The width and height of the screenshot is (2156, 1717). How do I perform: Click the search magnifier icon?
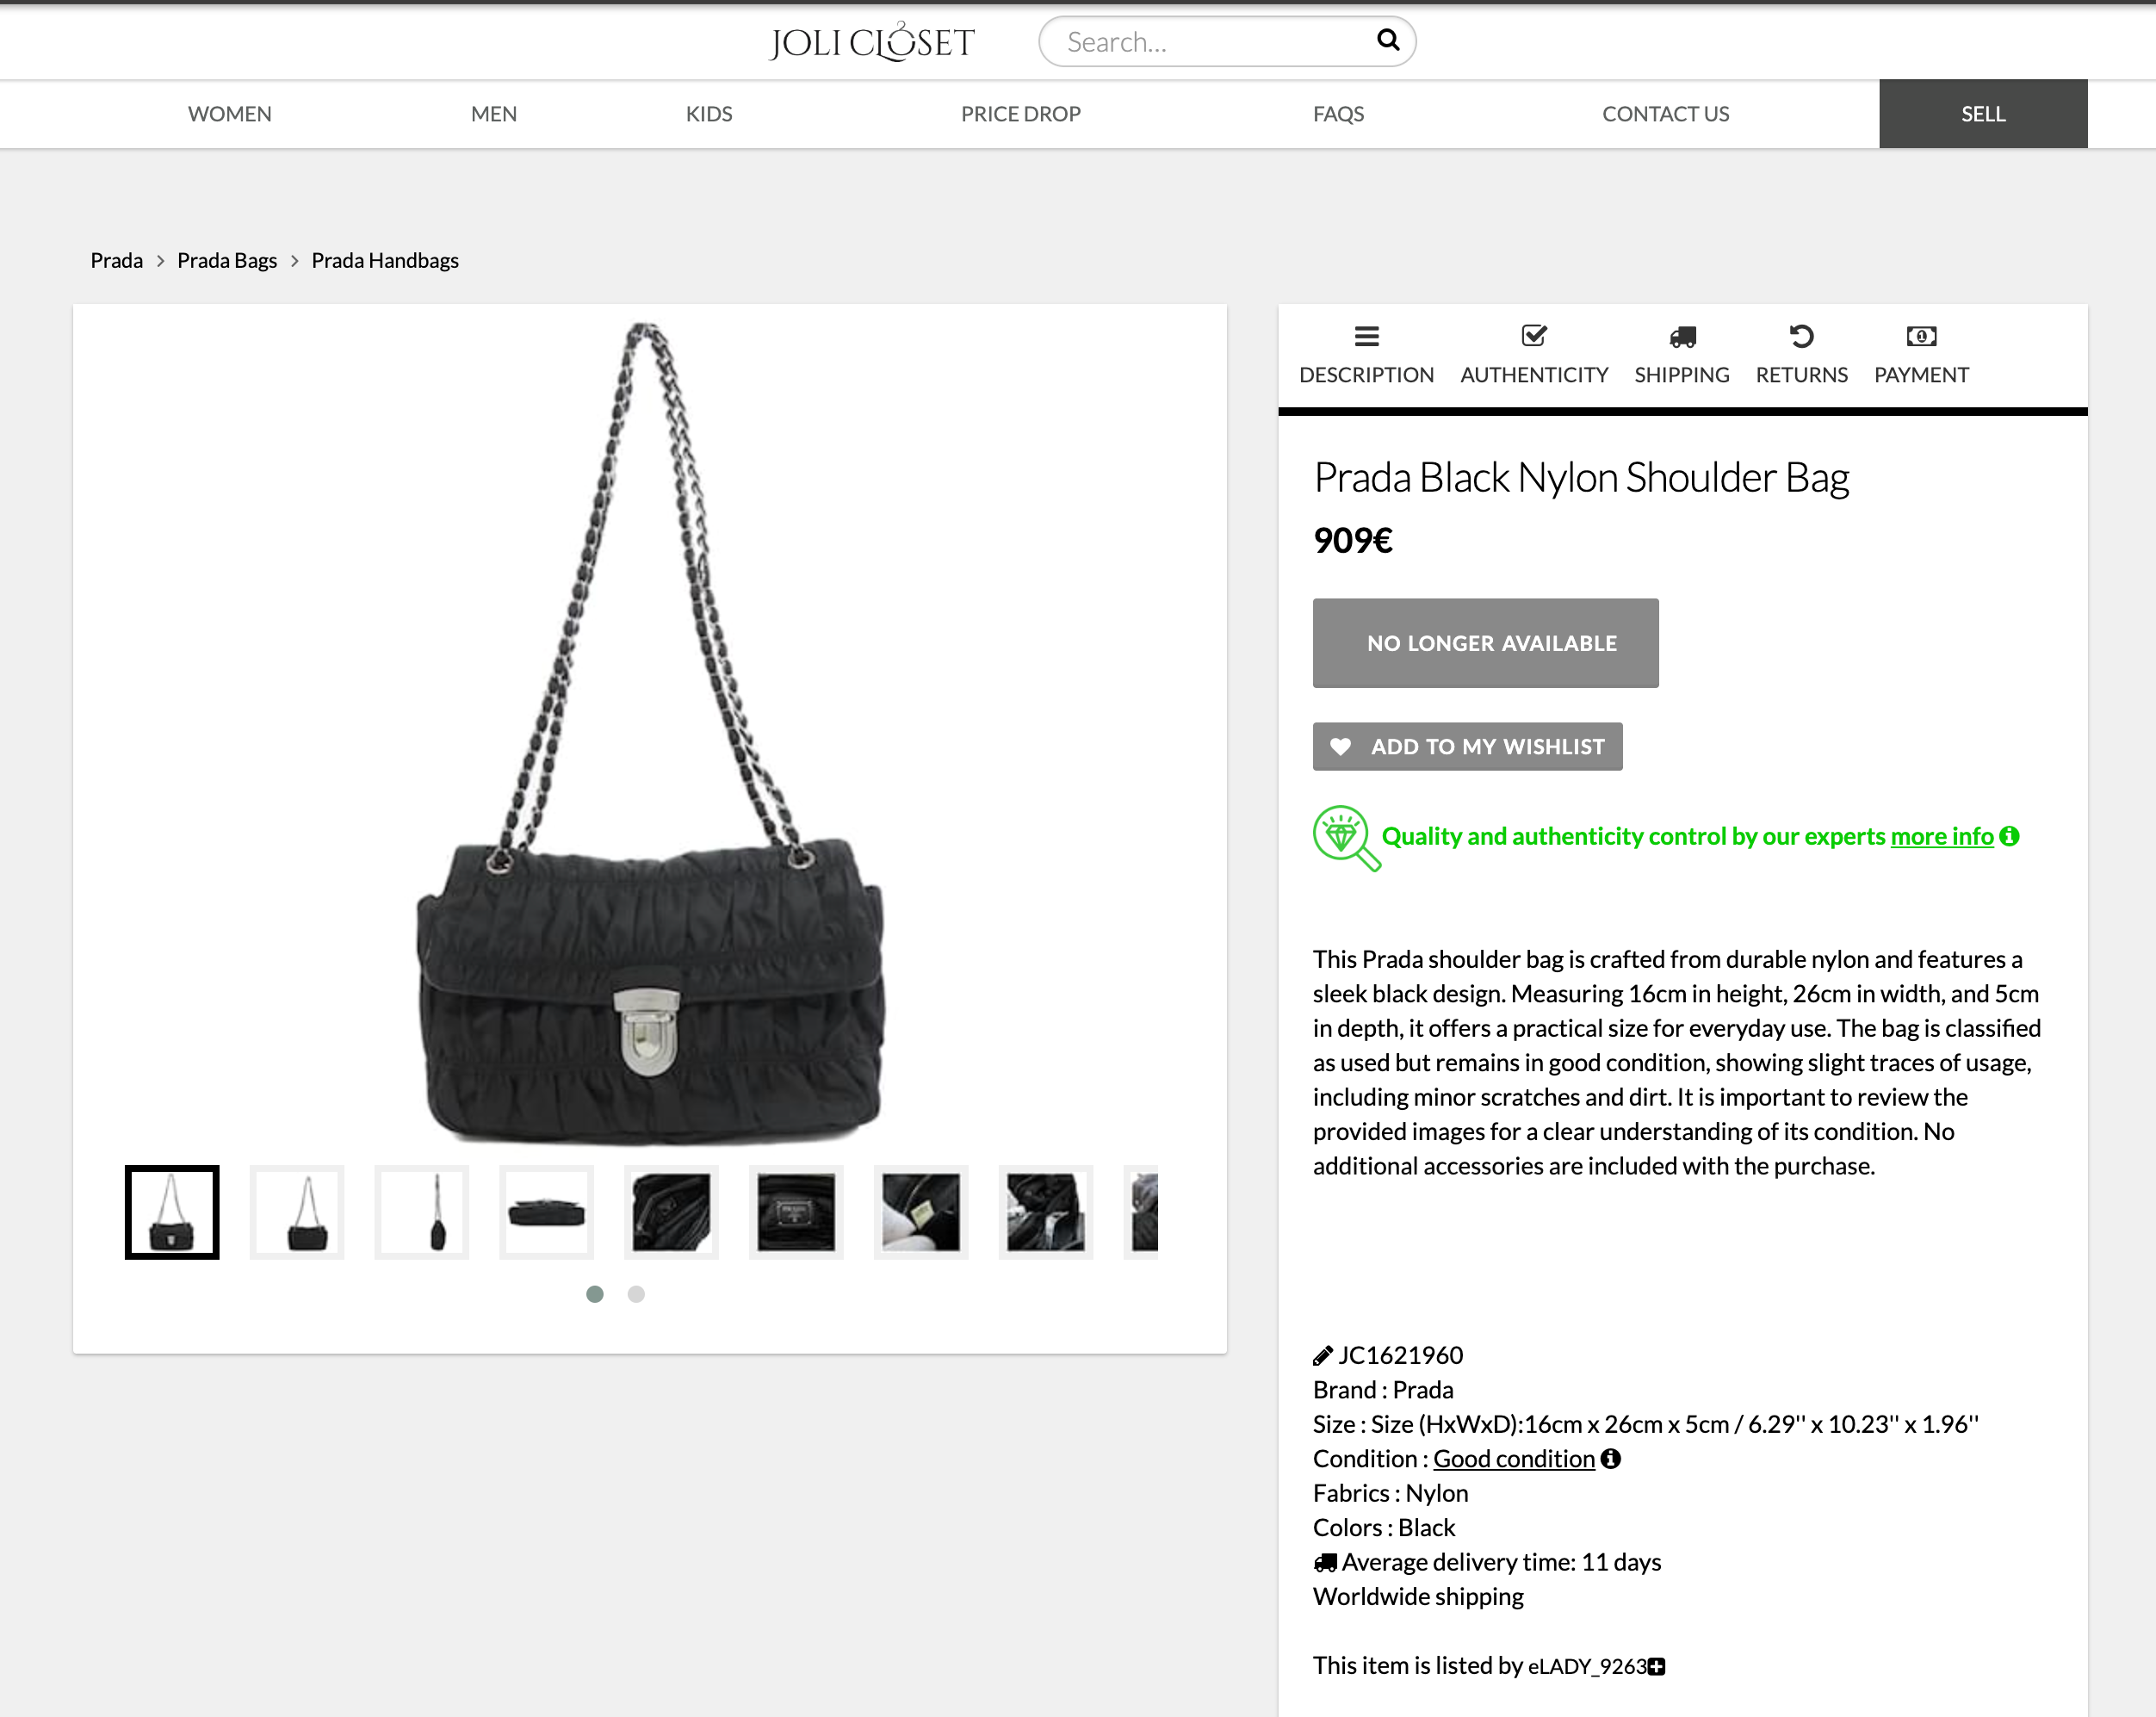[x=1387, y=40]
